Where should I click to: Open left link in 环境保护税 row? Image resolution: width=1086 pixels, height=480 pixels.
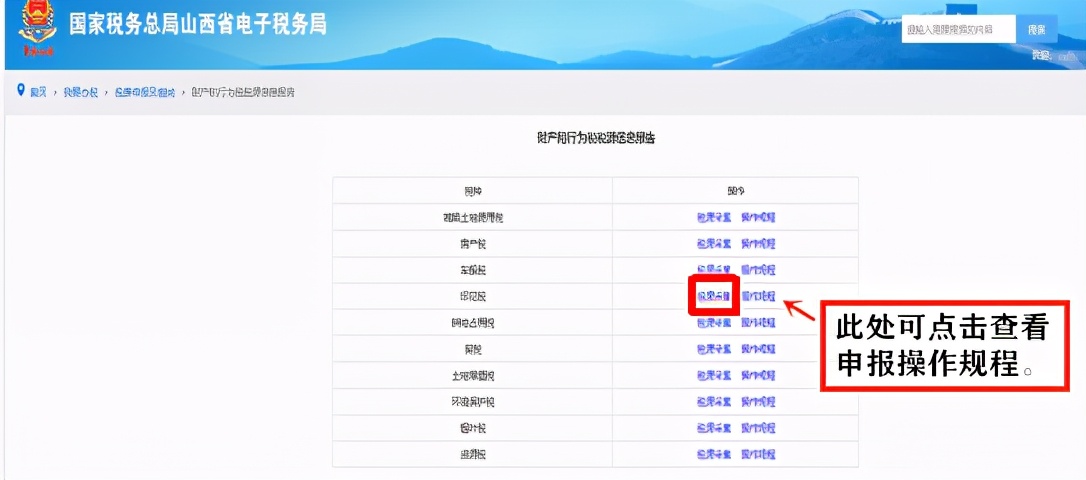(714, 401)
